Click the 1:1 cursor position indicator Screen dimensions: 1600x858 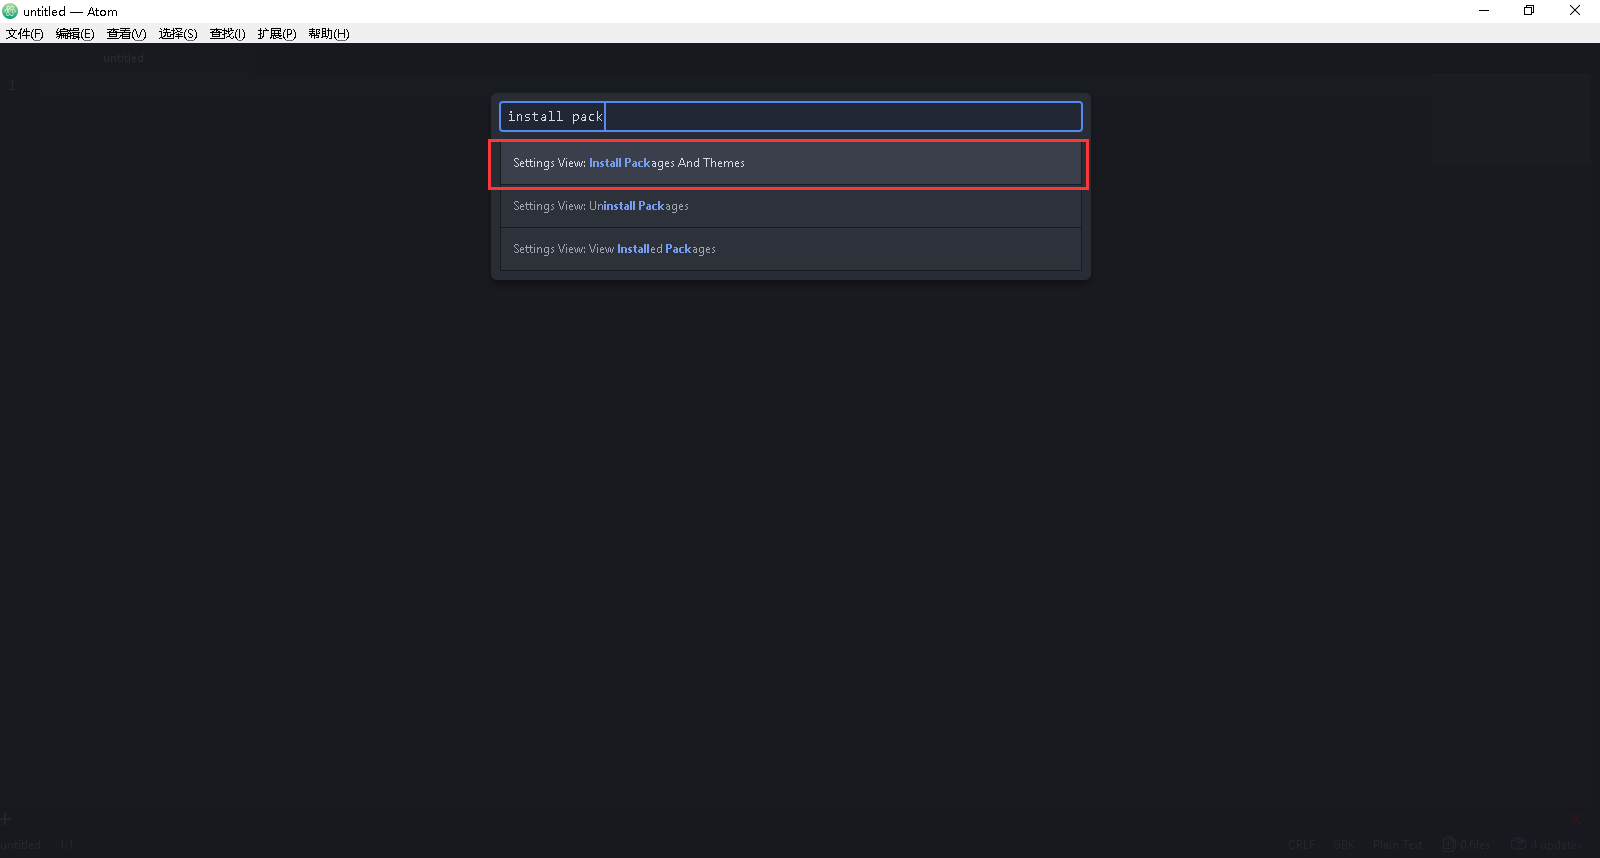click(x=67, y=845)
